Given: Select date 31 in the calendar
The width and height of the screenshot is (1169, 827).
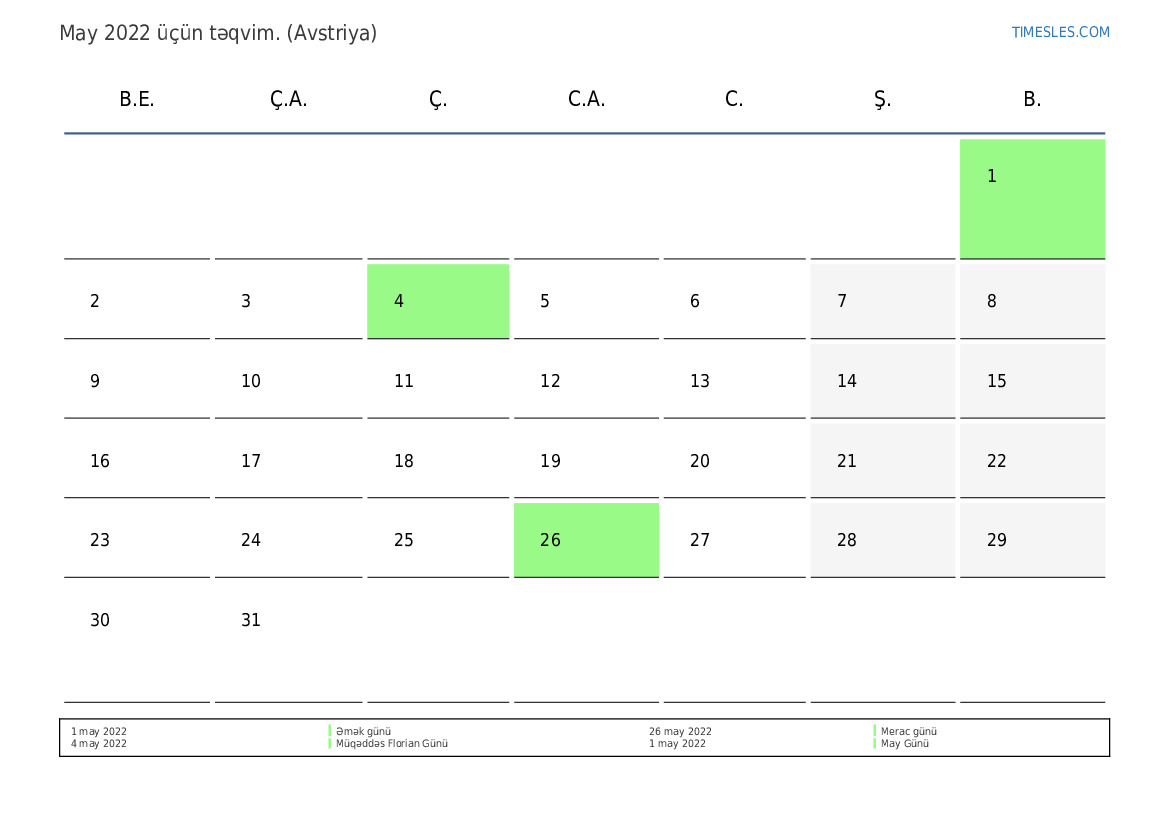Looking at the screenshot, I should coord(289,642).
